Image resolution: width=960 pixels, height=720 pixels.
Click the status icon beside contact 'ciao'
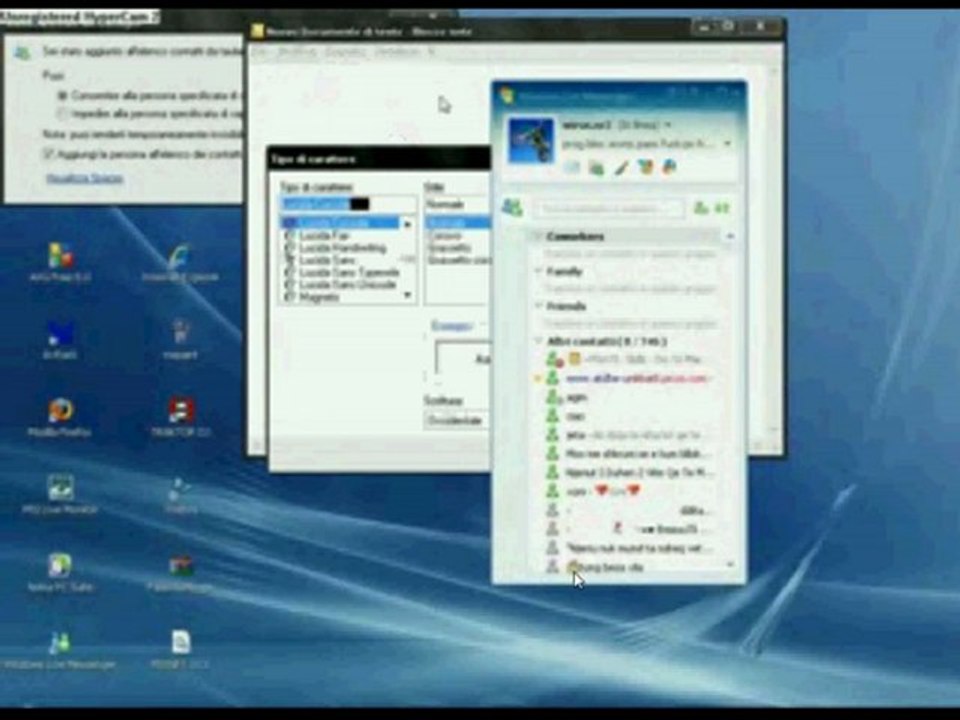tap(553, 416)
